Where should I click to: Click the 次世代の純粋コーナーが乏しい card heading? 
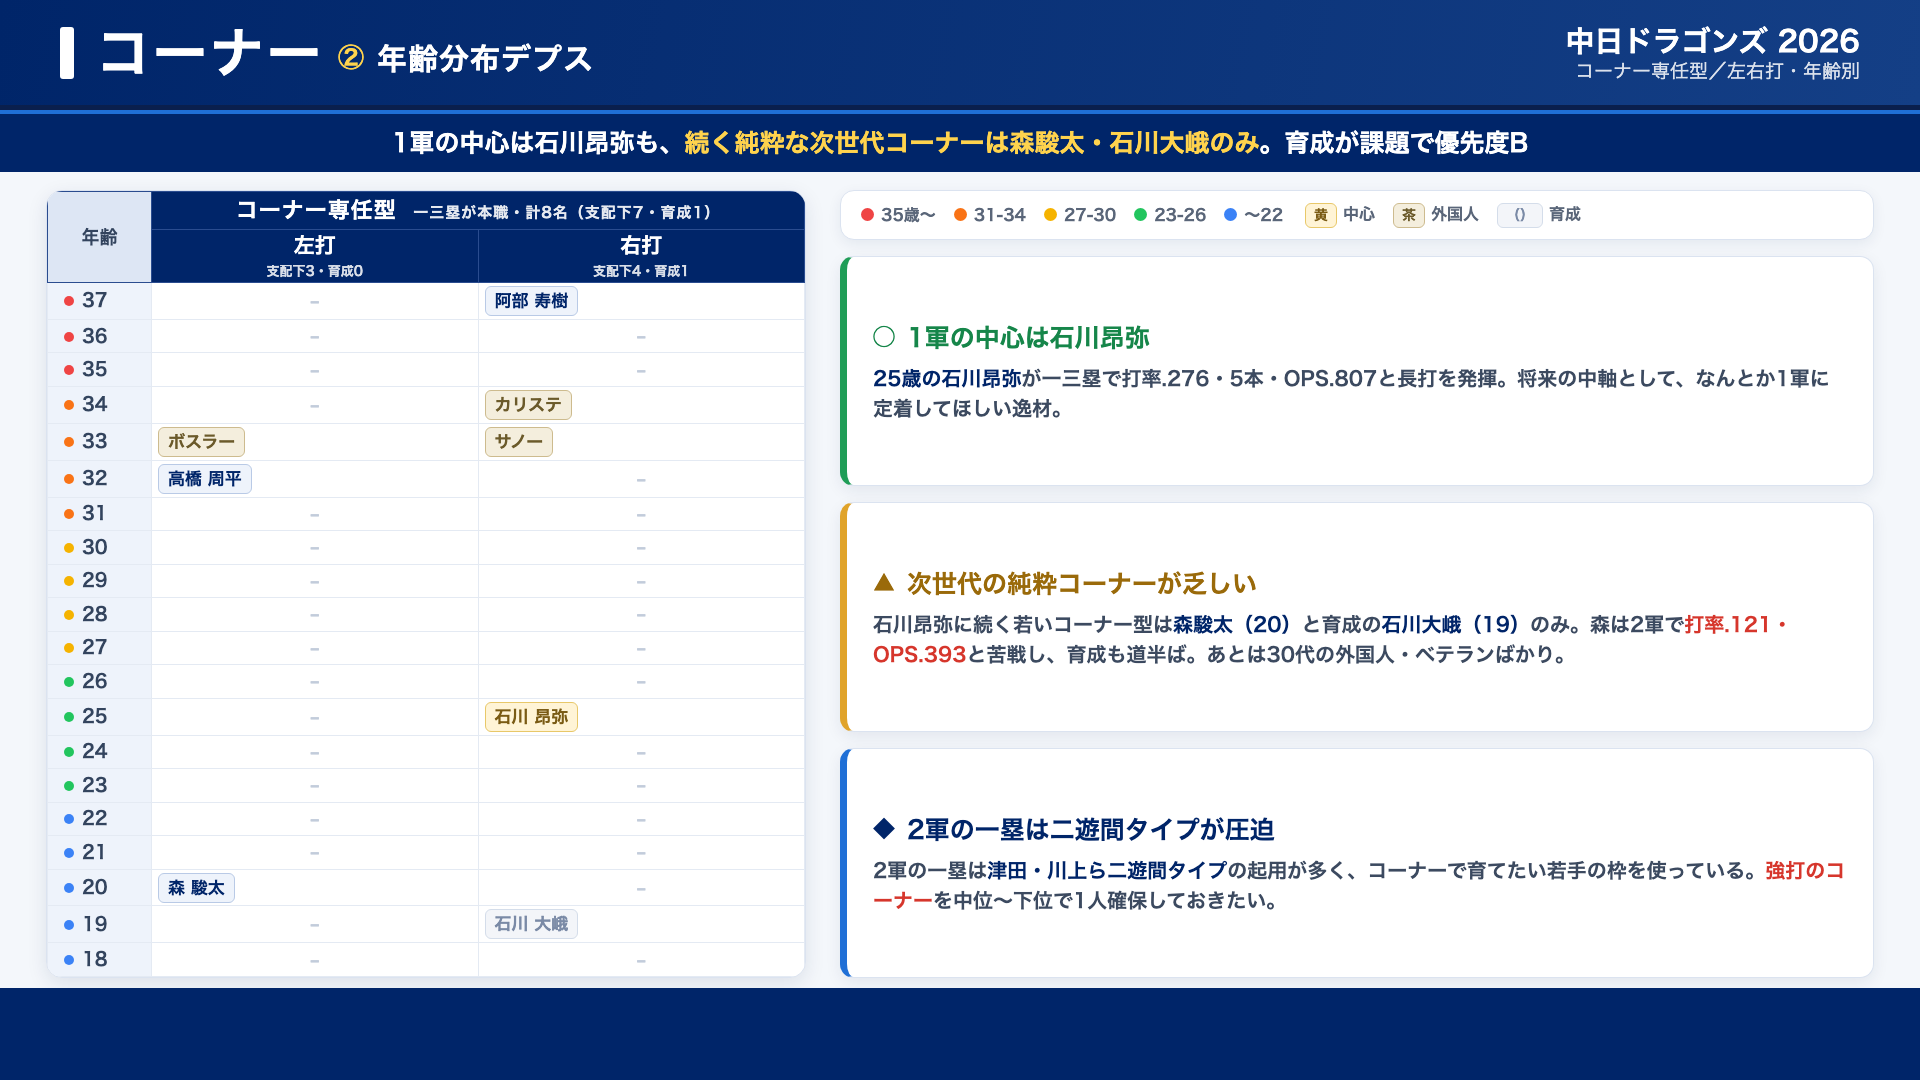pyautogui.click(x=1081, y=584)
